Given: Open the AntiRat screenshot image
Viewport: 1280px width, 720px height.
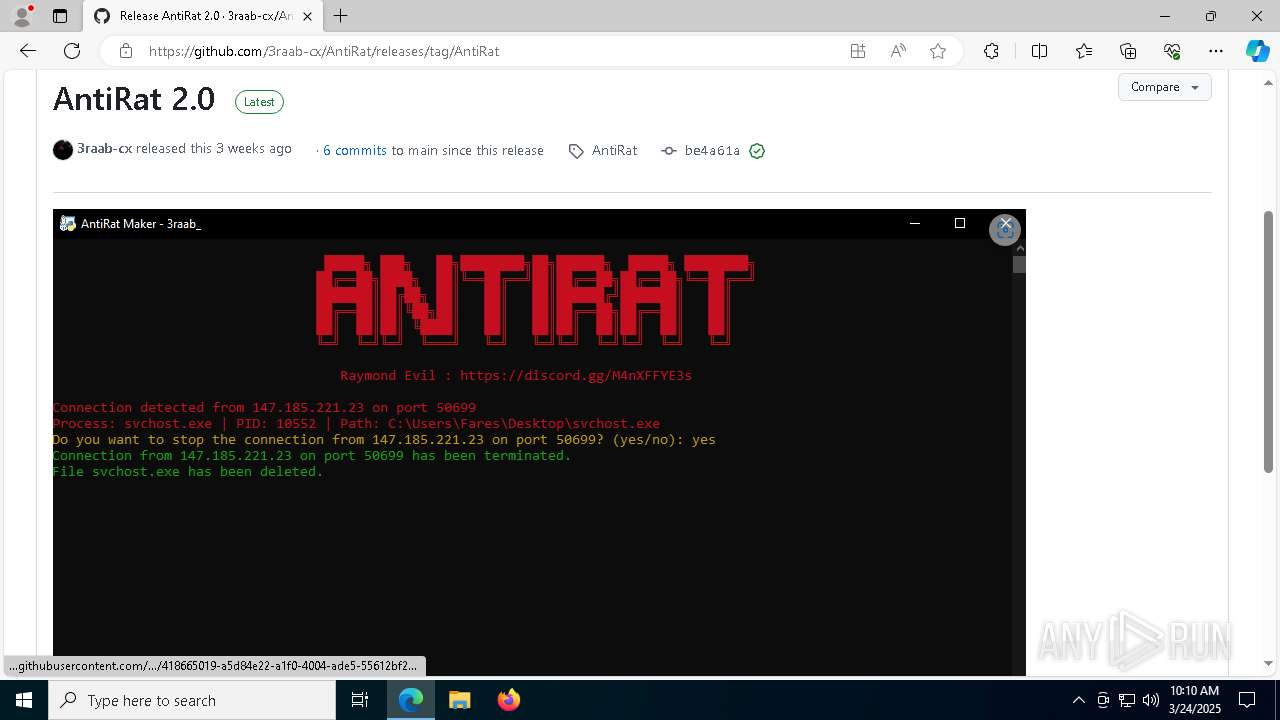Looking at the screenshot, I should tap(539, 442).
